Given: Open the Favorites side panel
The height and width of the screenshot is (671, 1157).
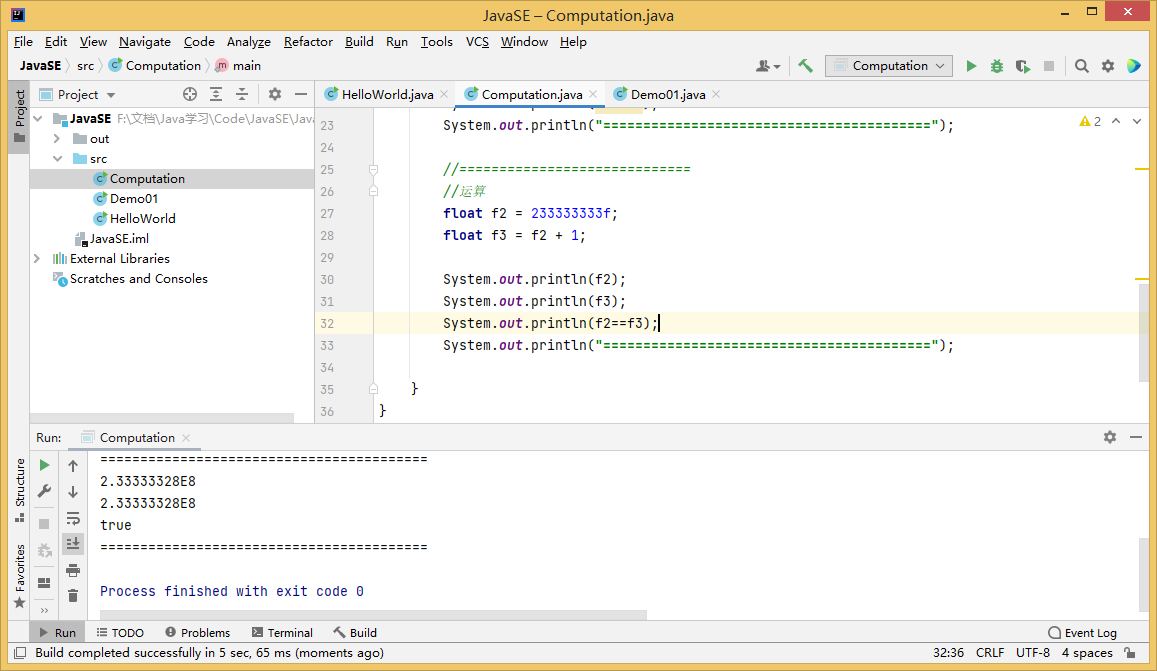Looking at the screenshot, I should pos(20,576).
